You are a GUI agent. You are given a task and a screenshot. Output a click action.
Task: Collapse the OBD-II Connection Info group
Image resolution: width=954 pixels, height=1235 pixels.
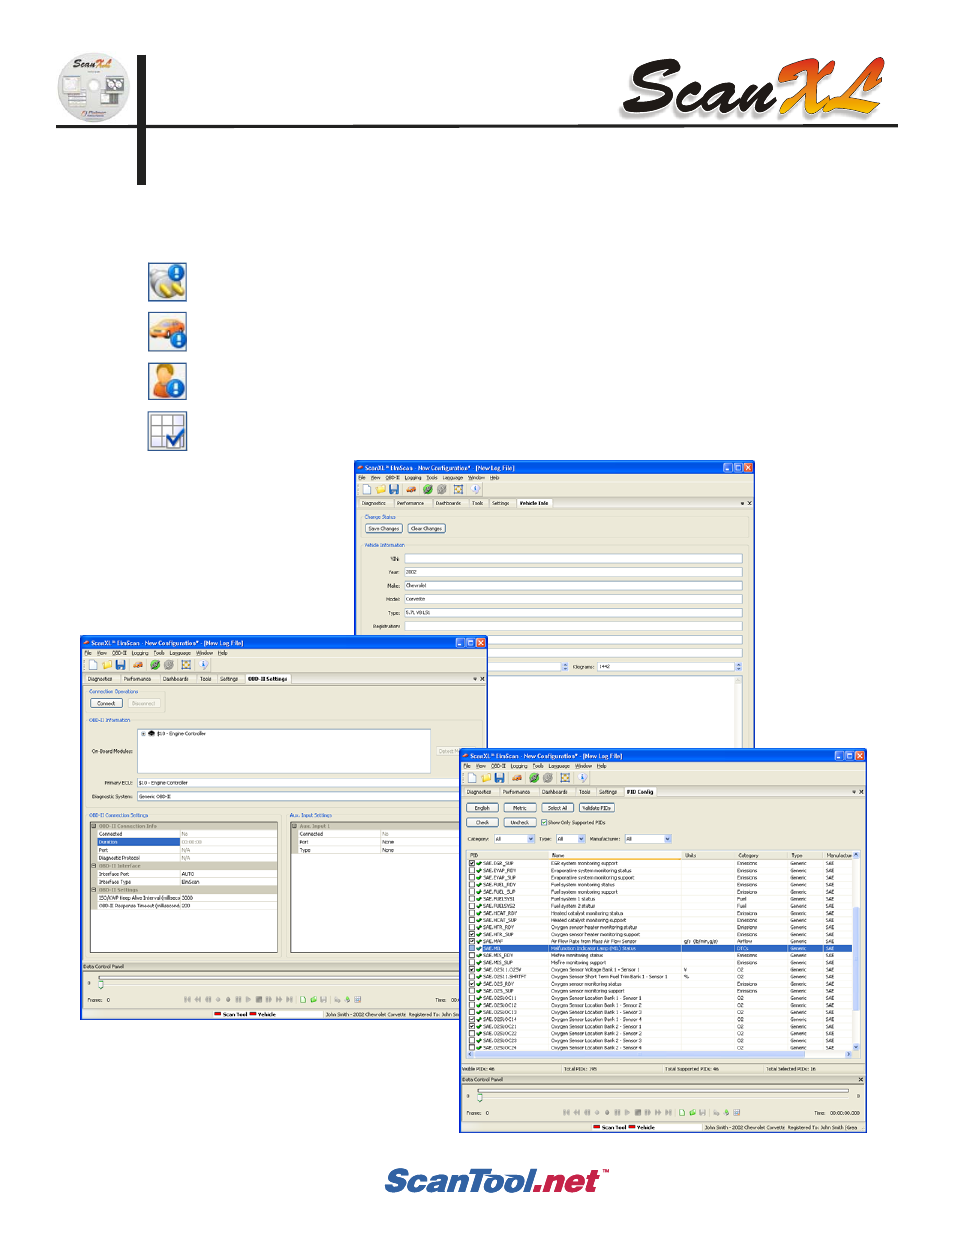pos(94,826)
